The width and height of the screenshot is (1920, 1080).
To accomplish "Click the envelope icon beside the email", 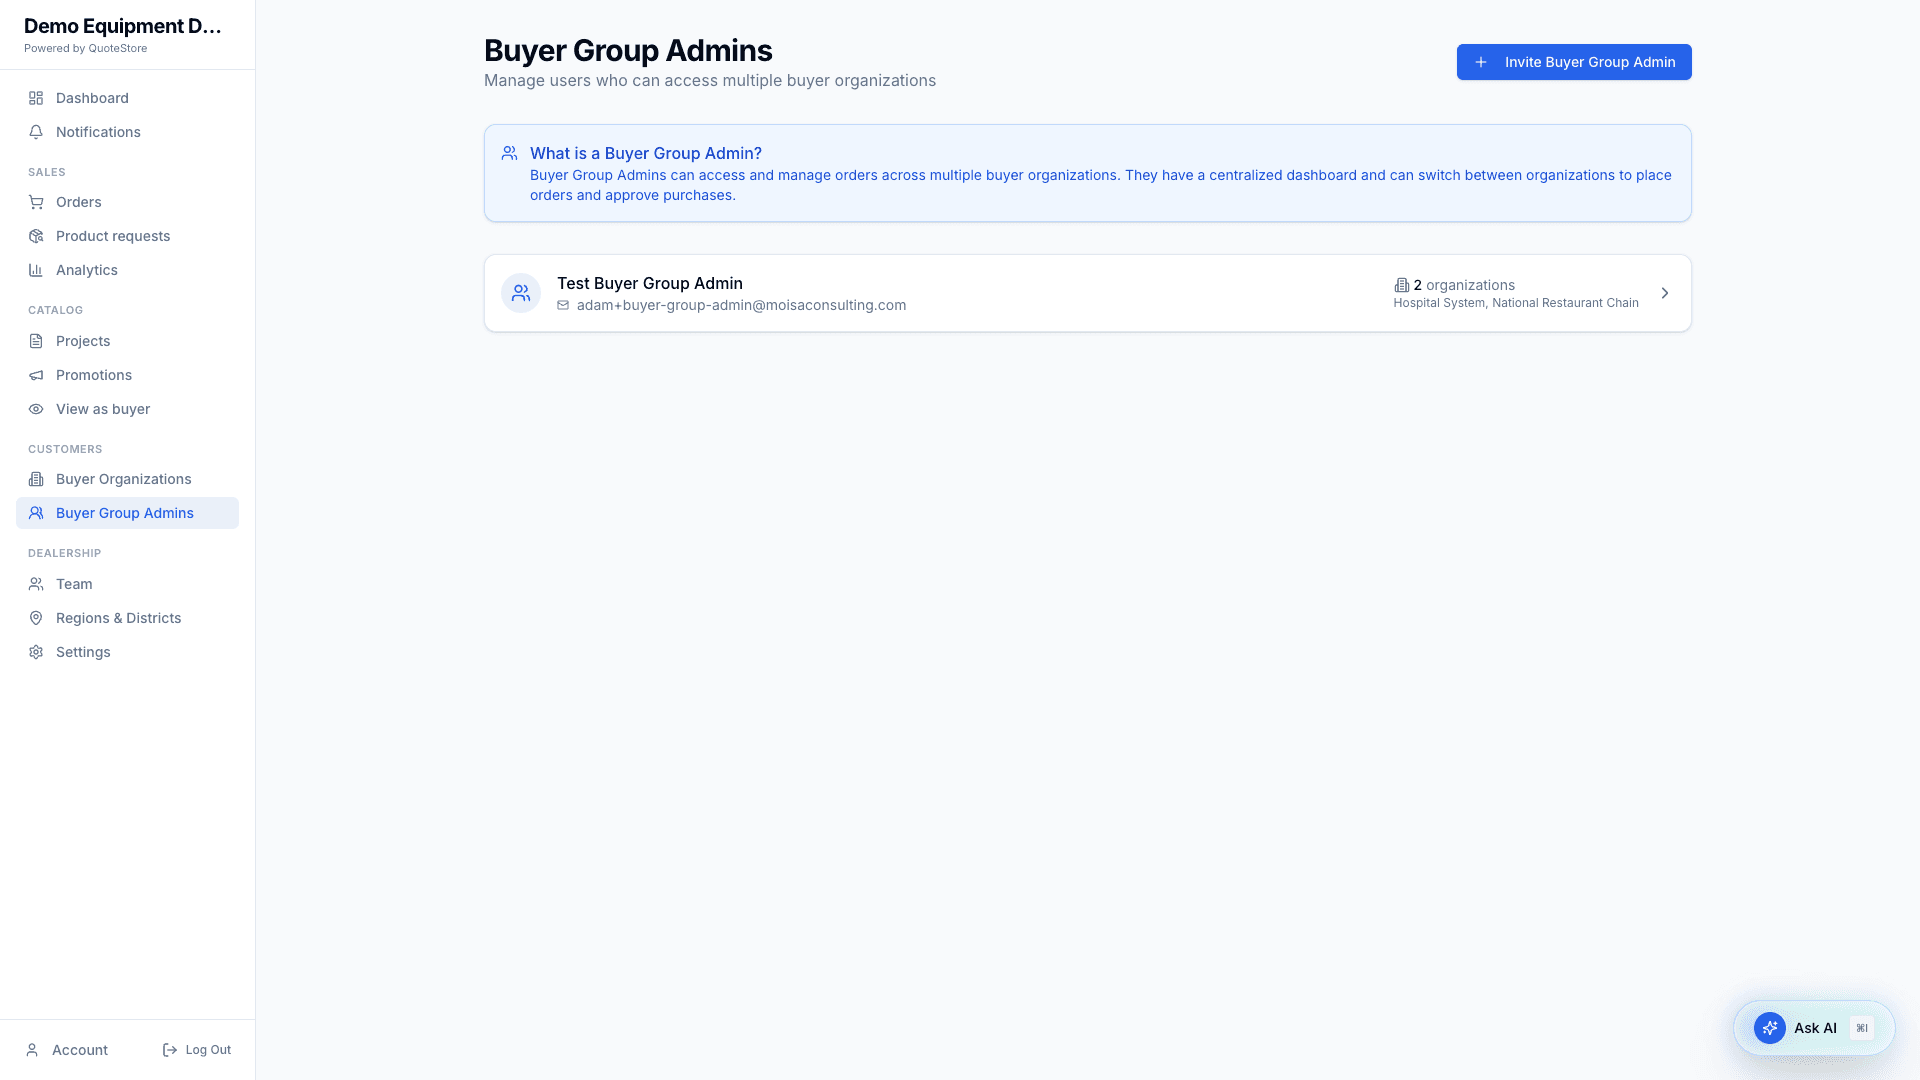I will [x=563, y=305].
